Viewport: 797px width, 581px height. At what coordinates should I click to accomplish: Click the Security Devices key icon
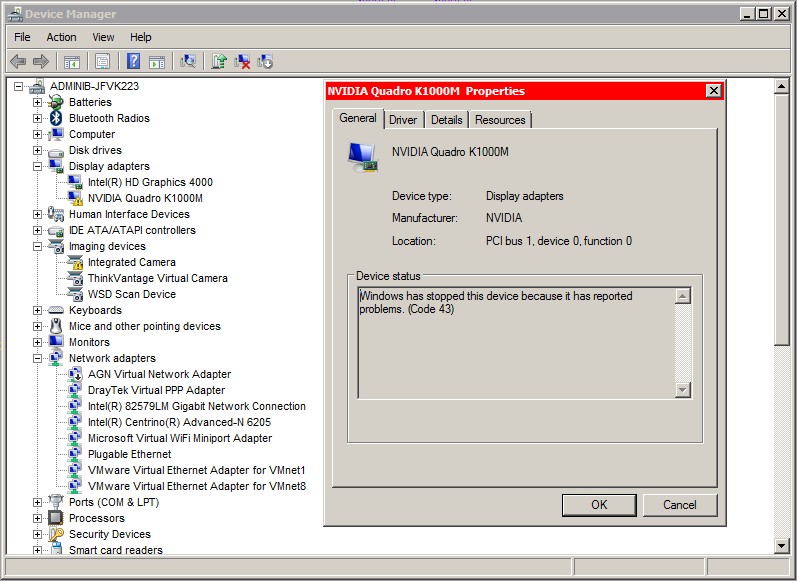(56, 534)
